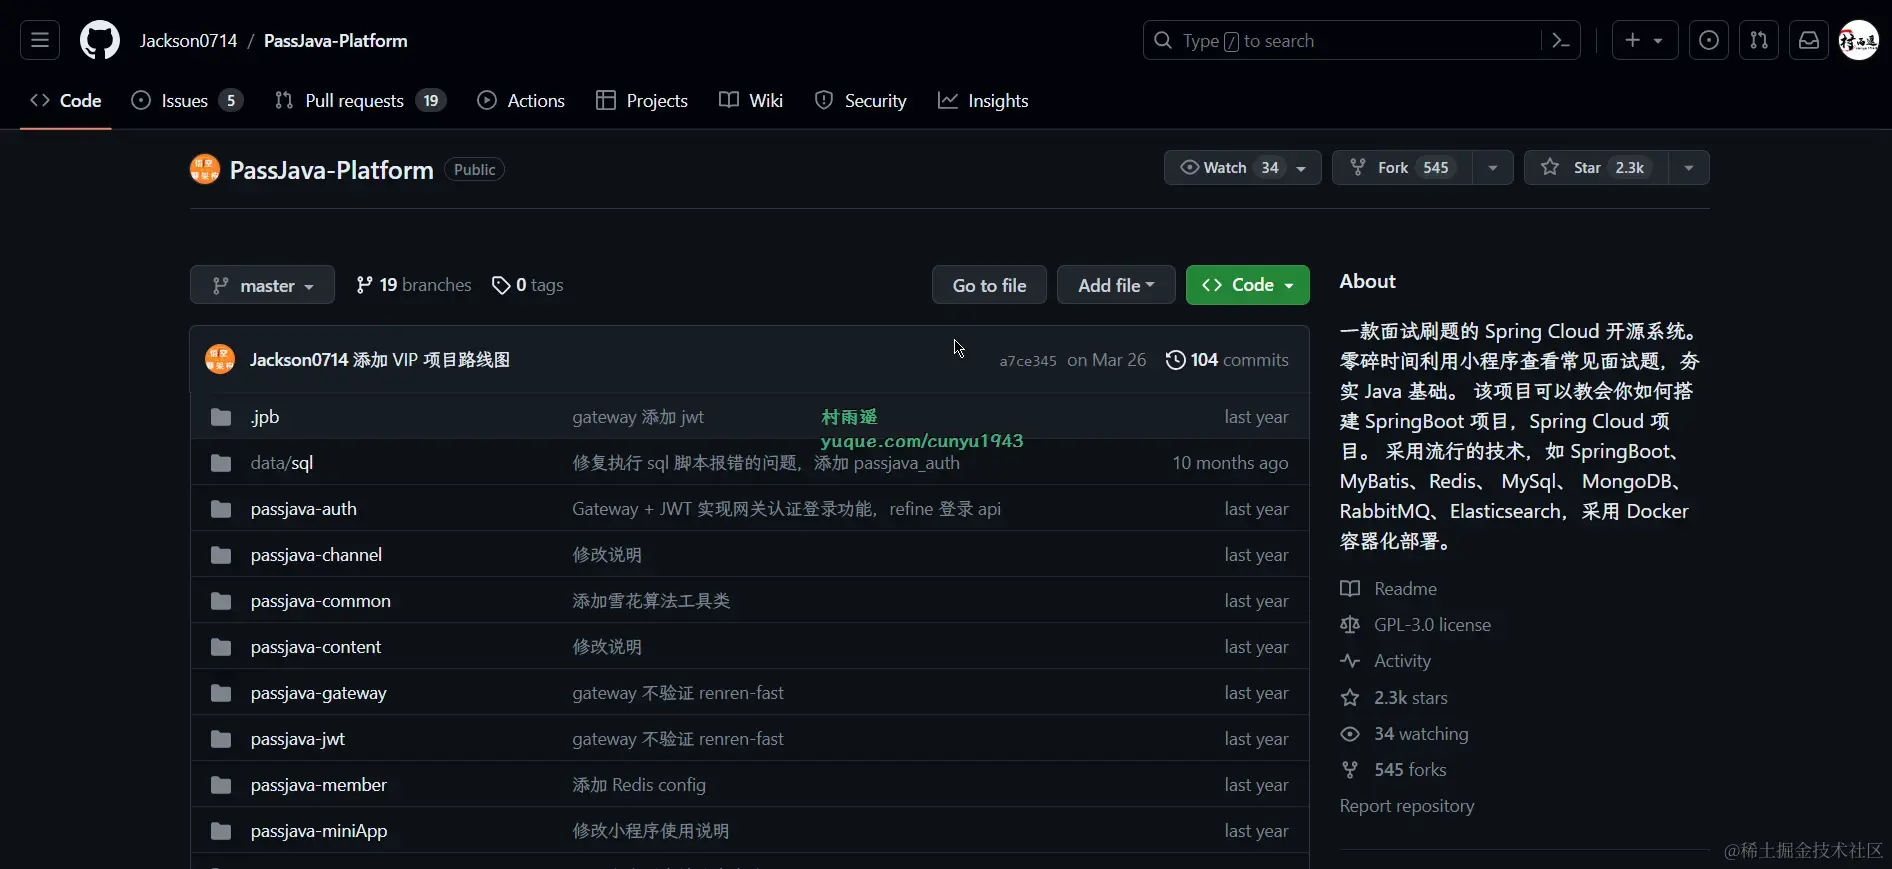The width and height of the screenshot is (1892, 869).
Task: Click the PassJava-Platform repository title
Action: [332, 170]
